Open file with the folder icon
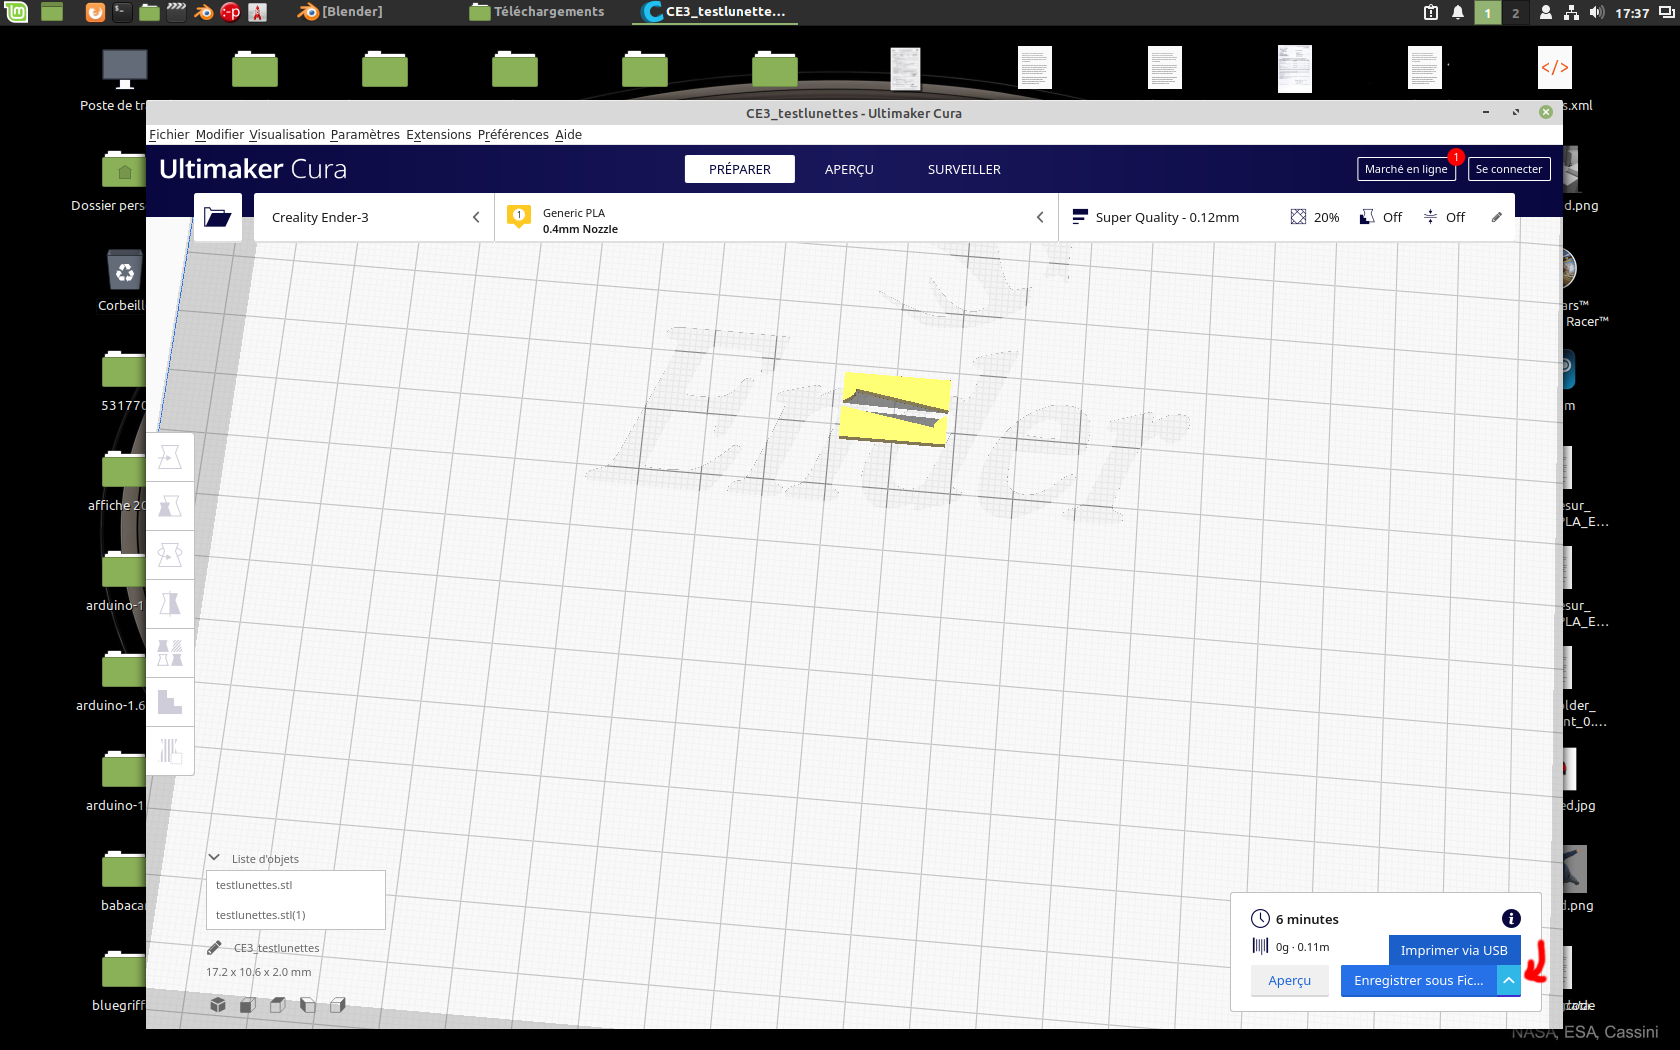Viewport: 1680px width, 1050px height. tap(217, 217)
